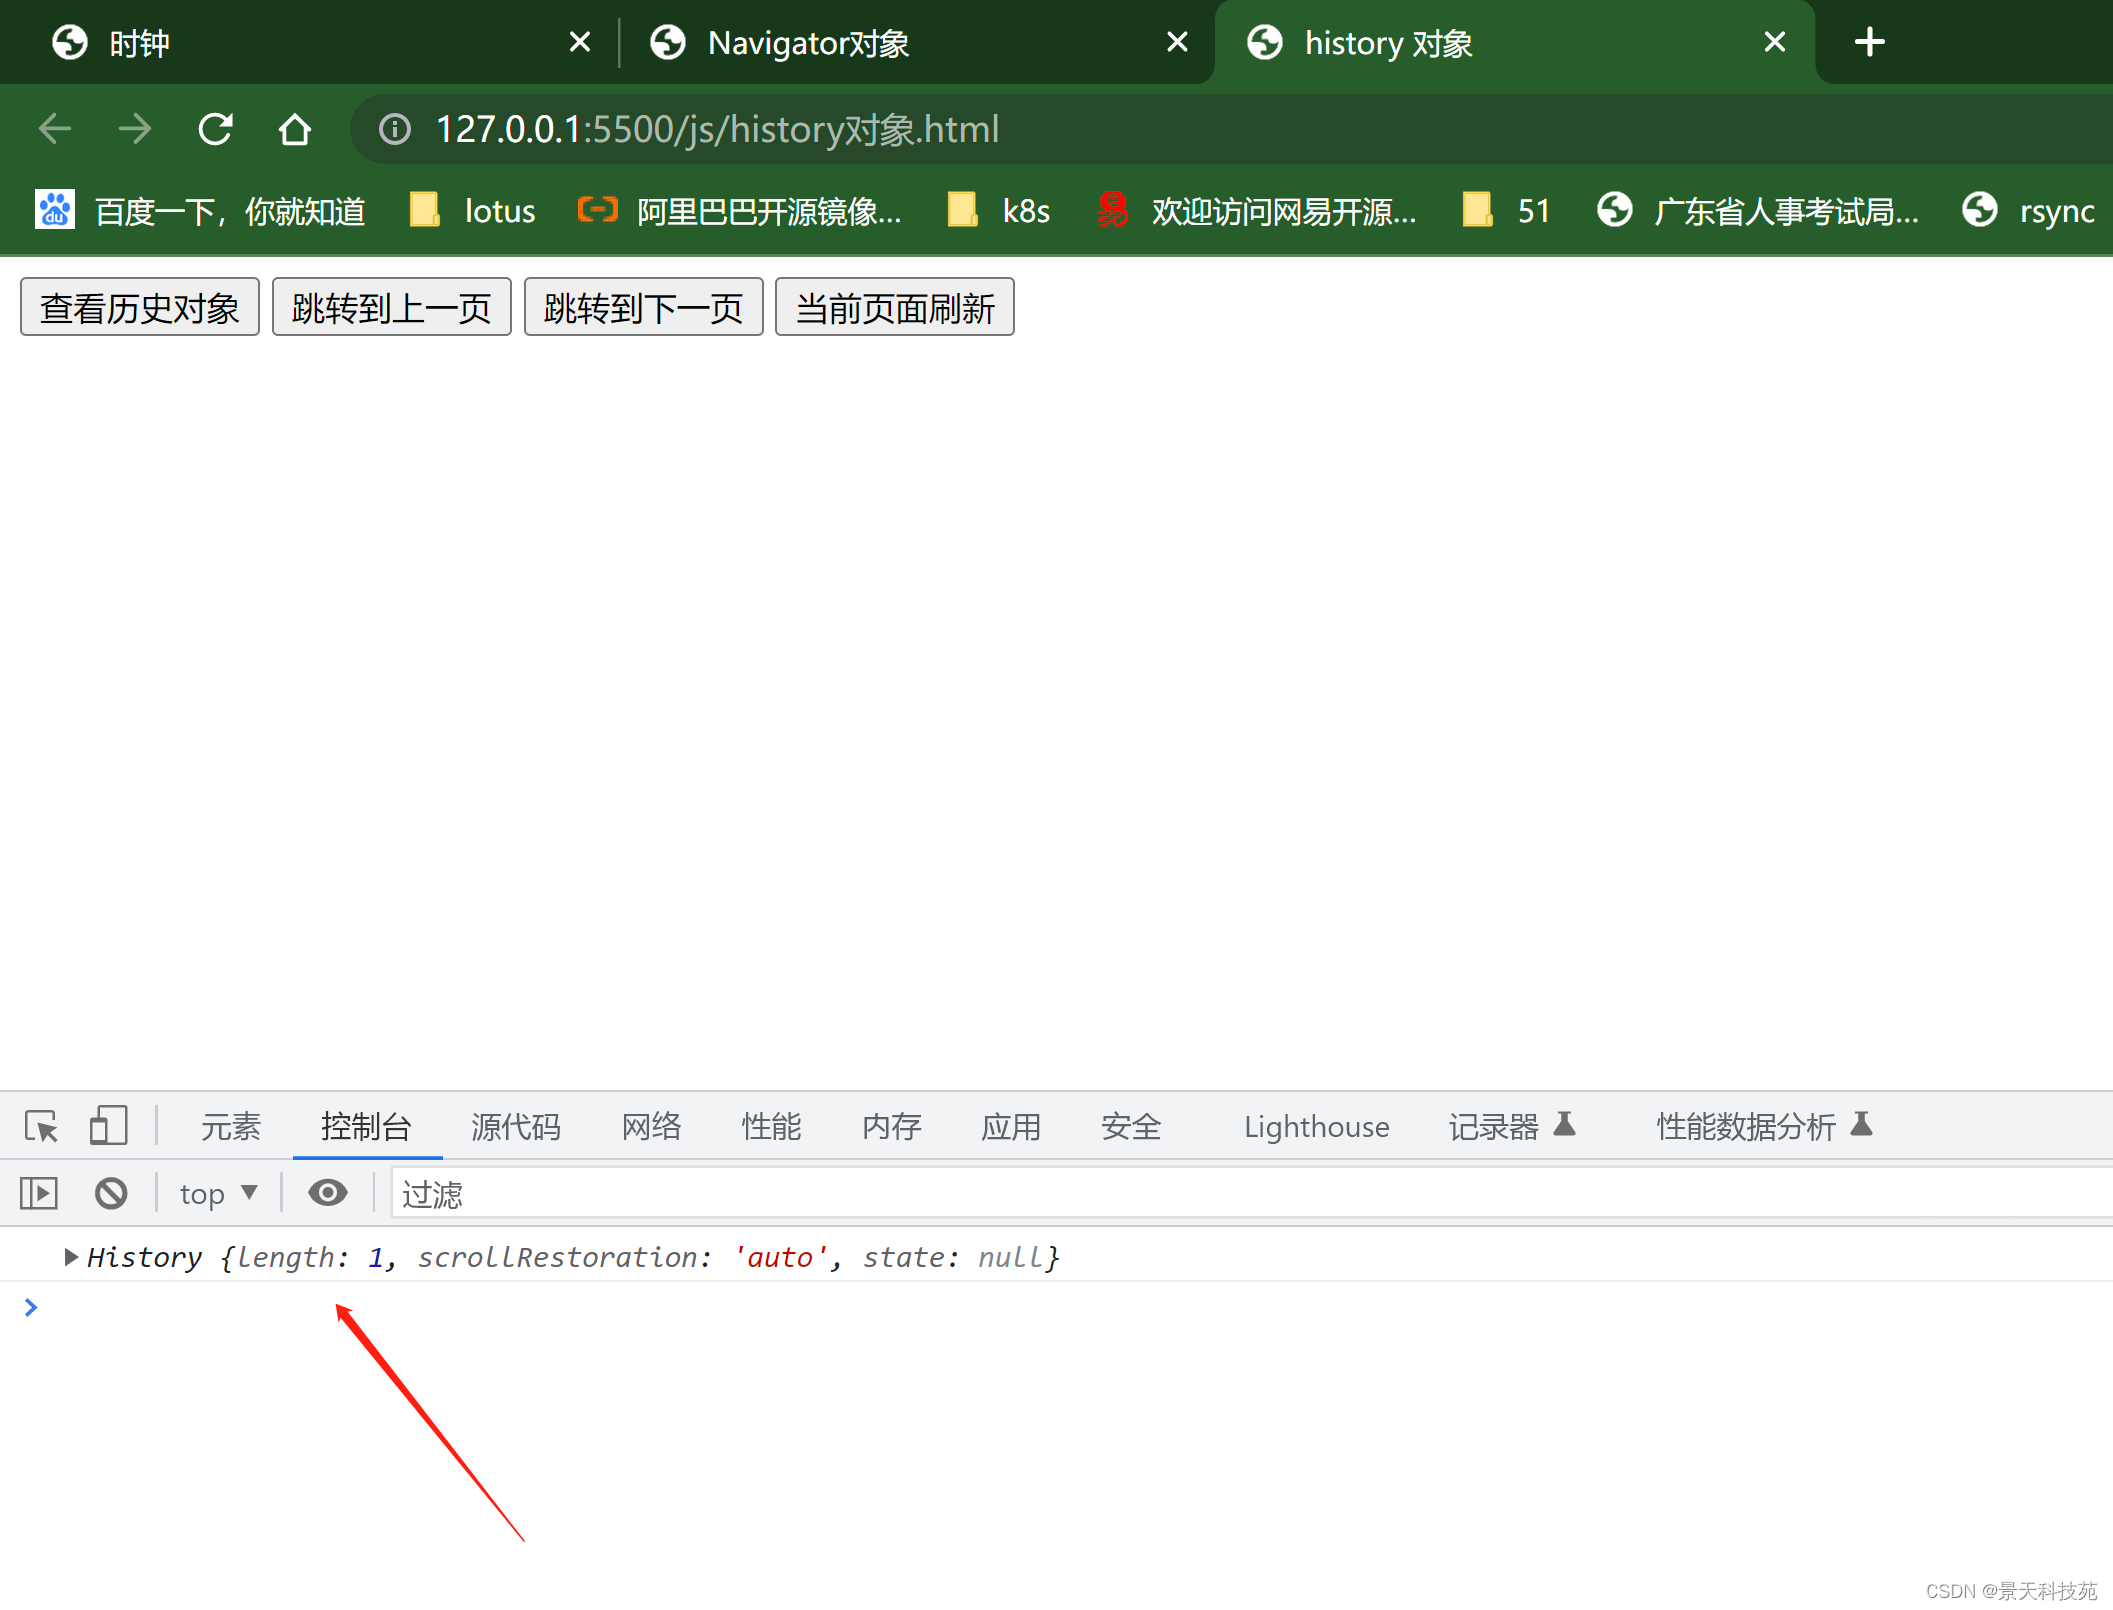This screenshot has width=2113, height=1610.
Task: Open the 控制台 DevTools tab
Action: [367, 1127]
